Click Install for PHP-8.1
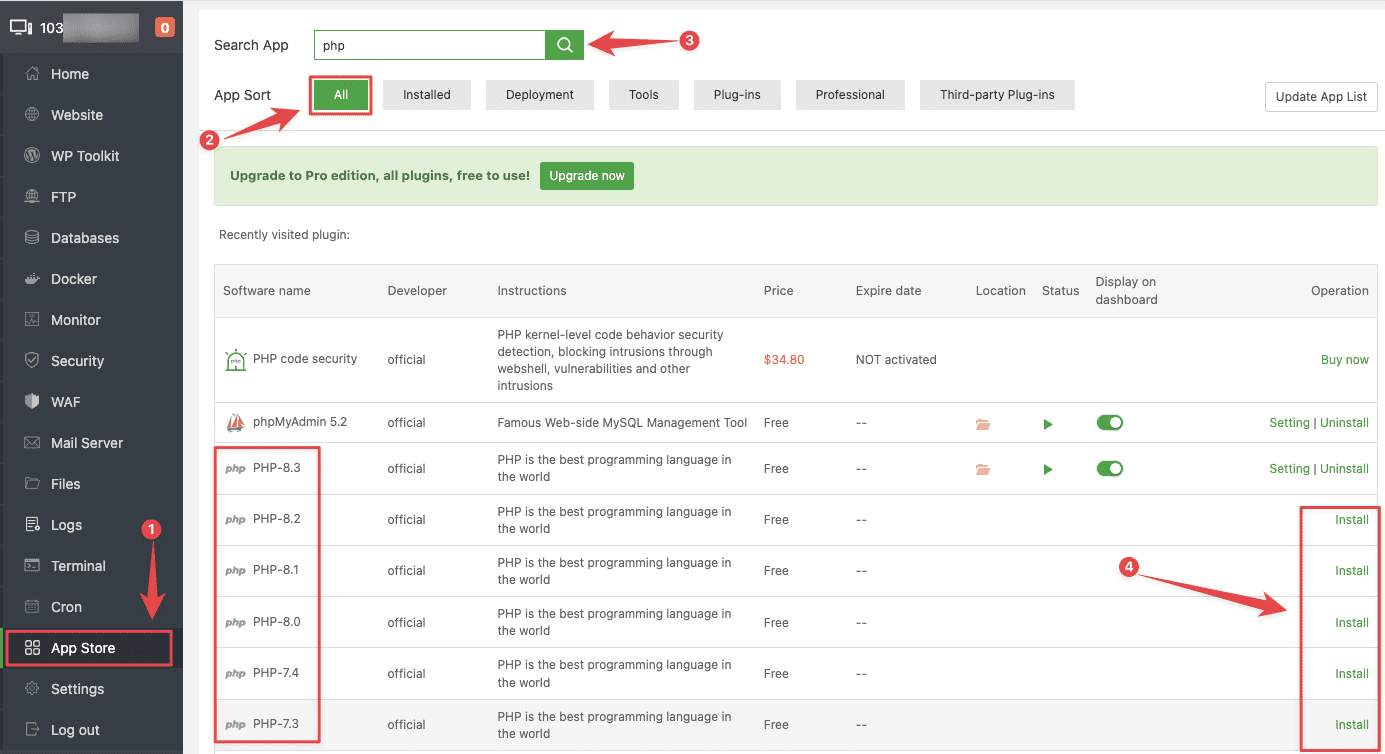 tap(1352, 571)
